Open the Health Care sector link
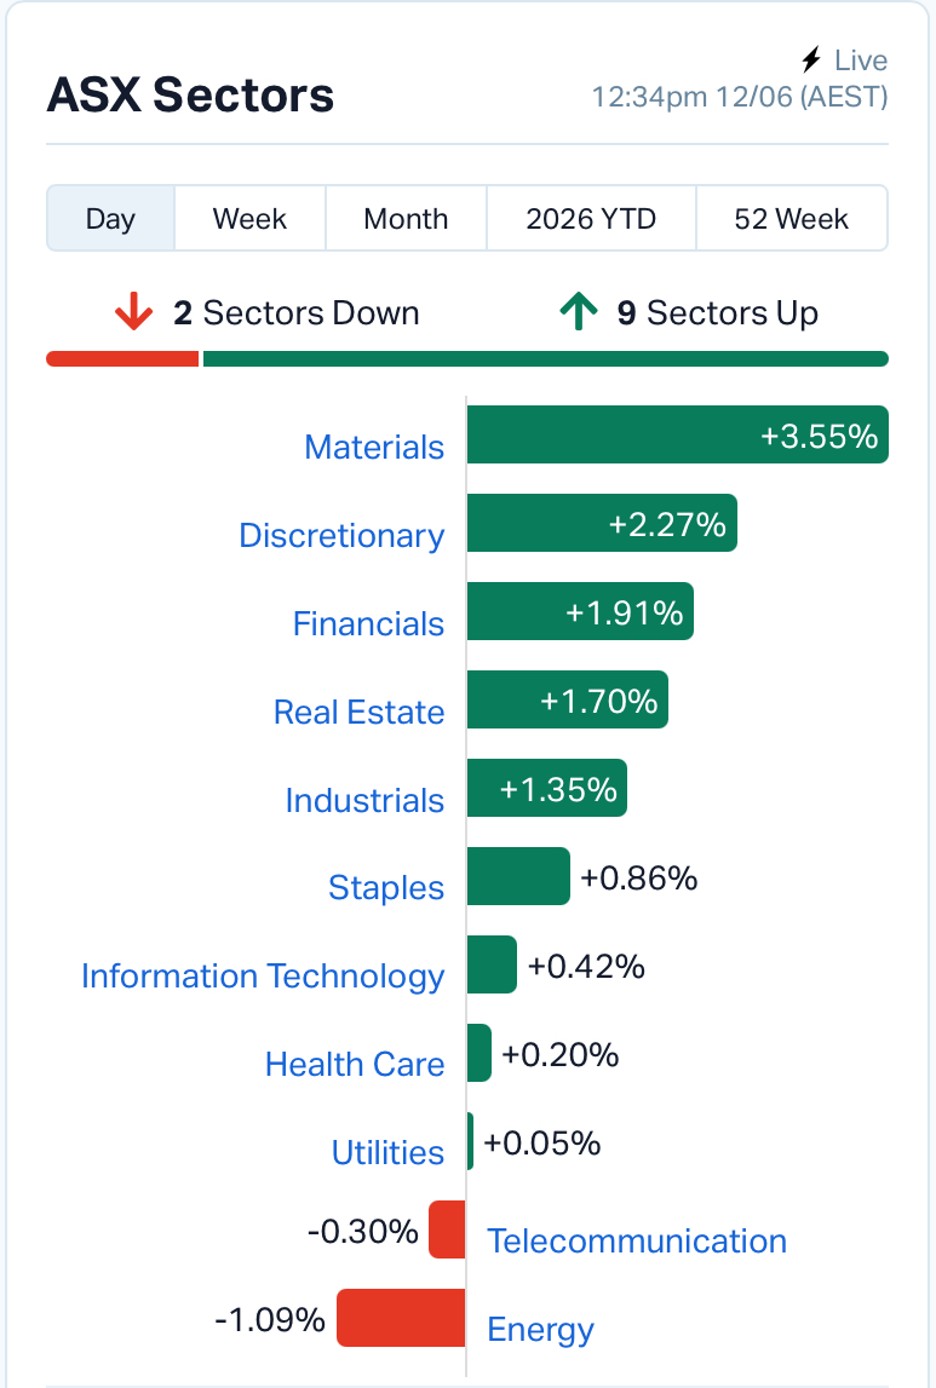The image size is (936, 1388). (355, 1065)
